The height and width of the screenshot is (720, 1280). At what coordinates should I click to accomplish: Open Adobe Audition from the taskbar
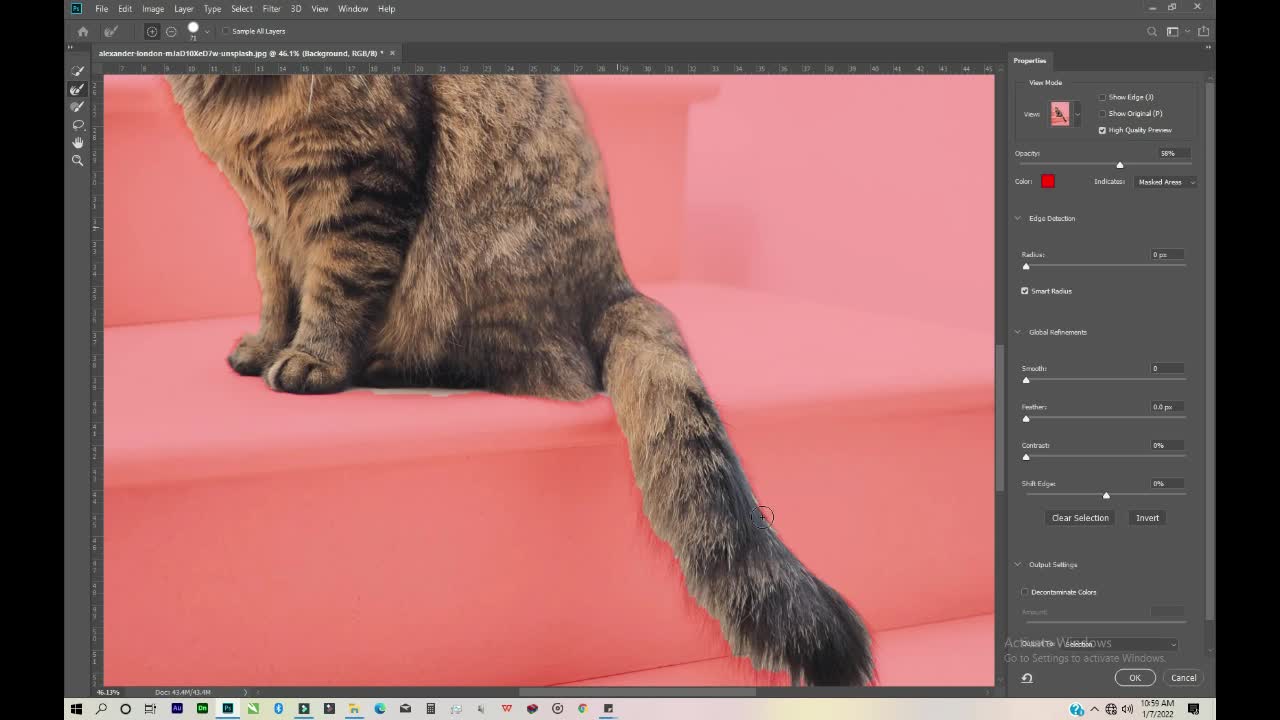[x=177, y=709]
